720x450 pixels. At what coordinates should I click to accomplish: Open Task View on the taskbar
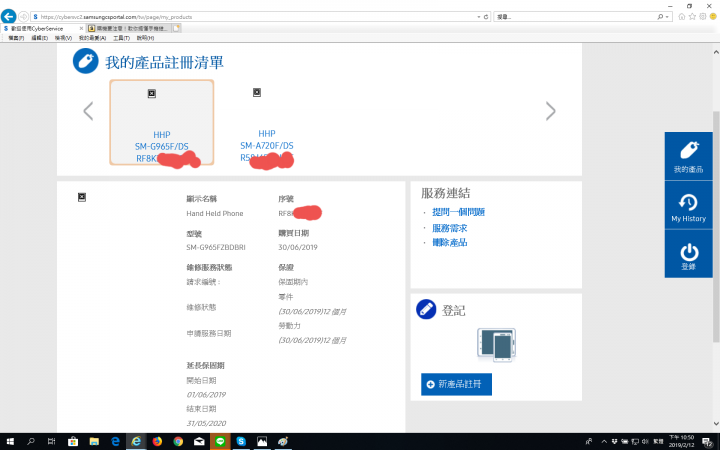tap(51, 442)
